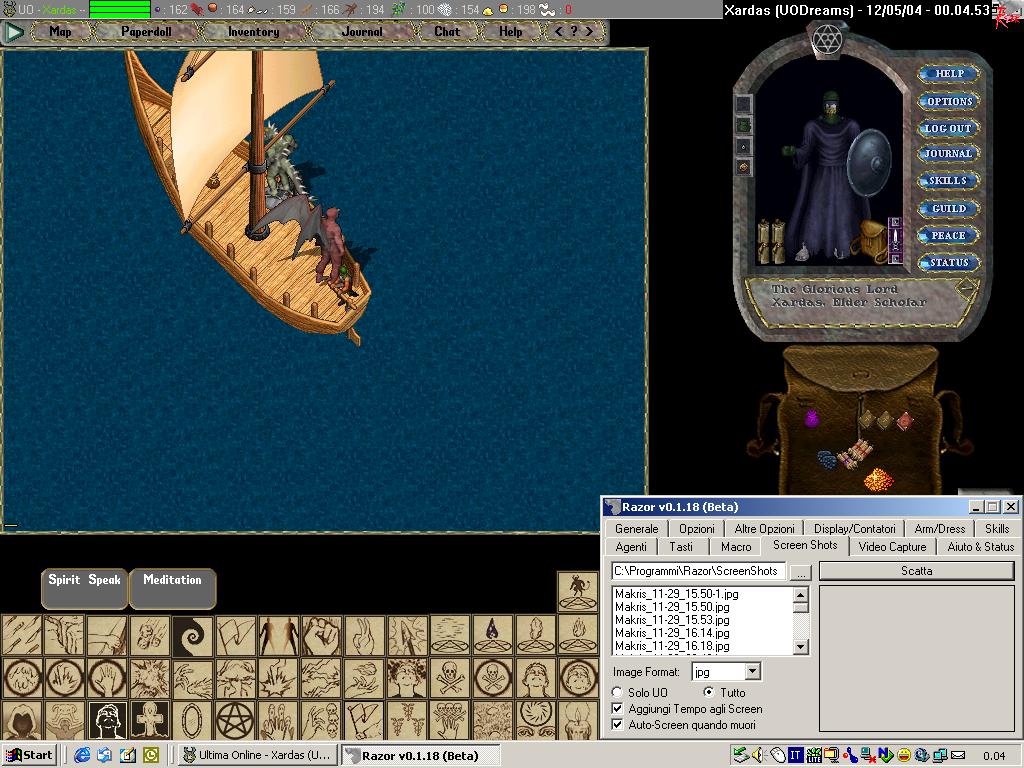Screen dimensions: 1024x768
Task: Select Makris_11-29_16.14.jpg in the list
Action: 672,633
